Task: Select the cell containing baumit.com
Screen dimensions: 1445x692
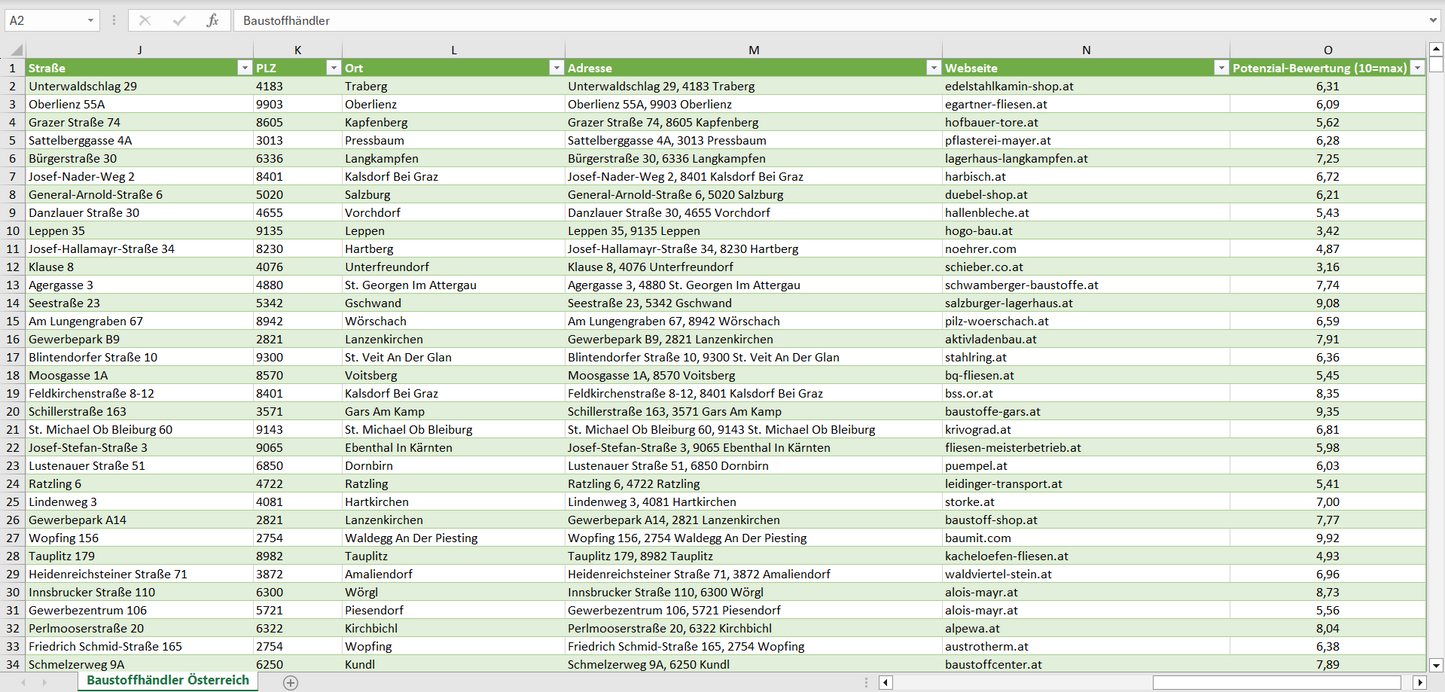Action: 1085,538
